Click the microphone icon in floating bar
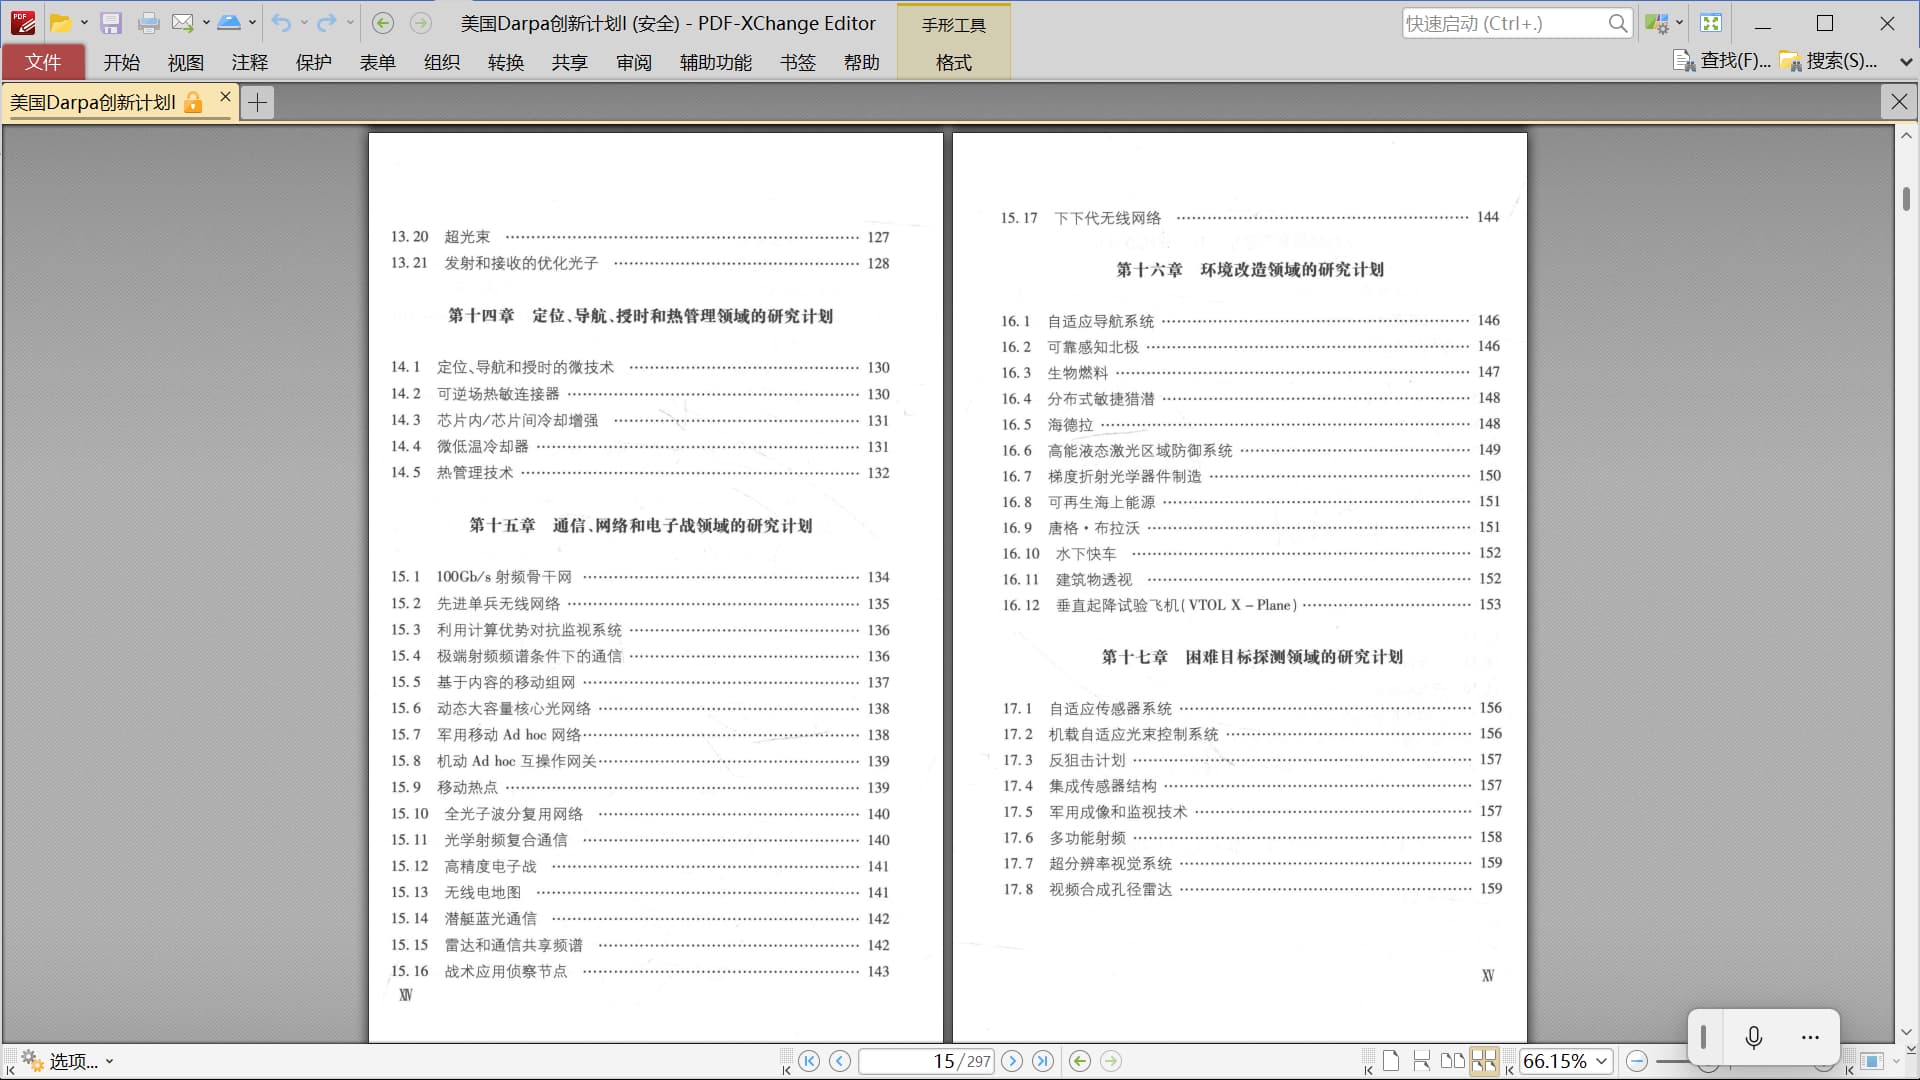1920x1080 pixels. coord(1753,1037)
